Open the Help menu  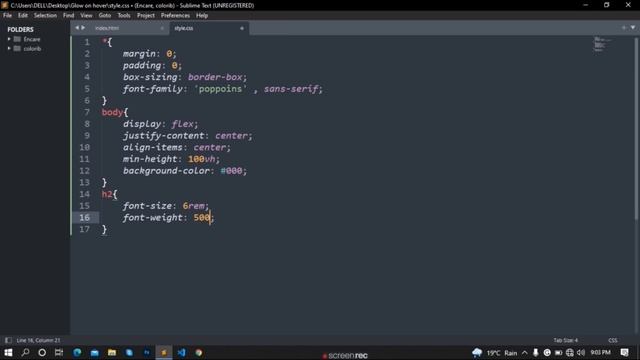coord(202,16)
